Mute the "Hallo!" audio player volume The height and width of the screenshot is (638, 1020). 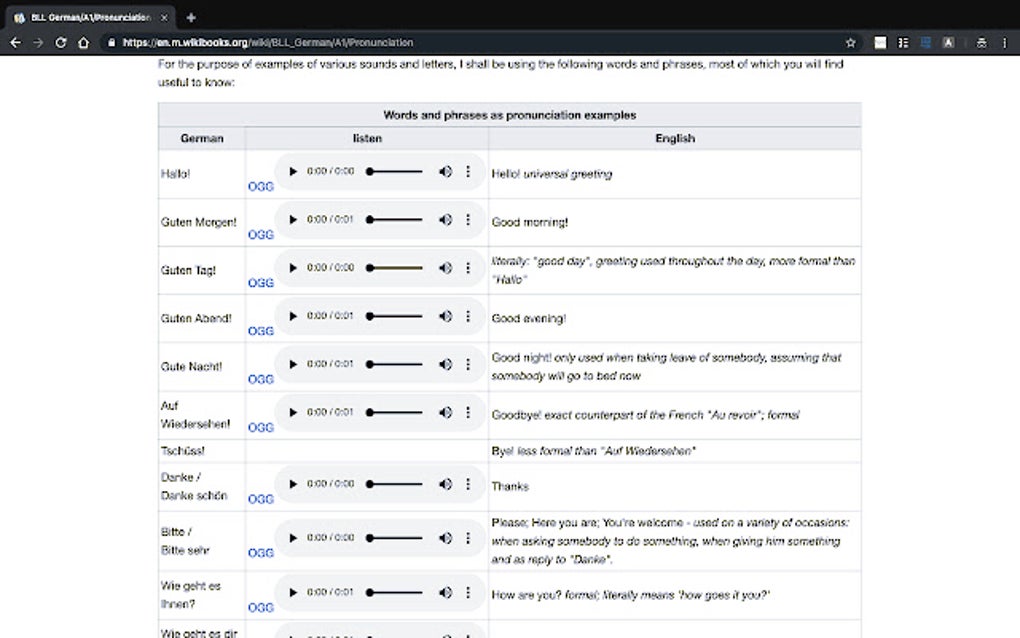pos(446,171)
